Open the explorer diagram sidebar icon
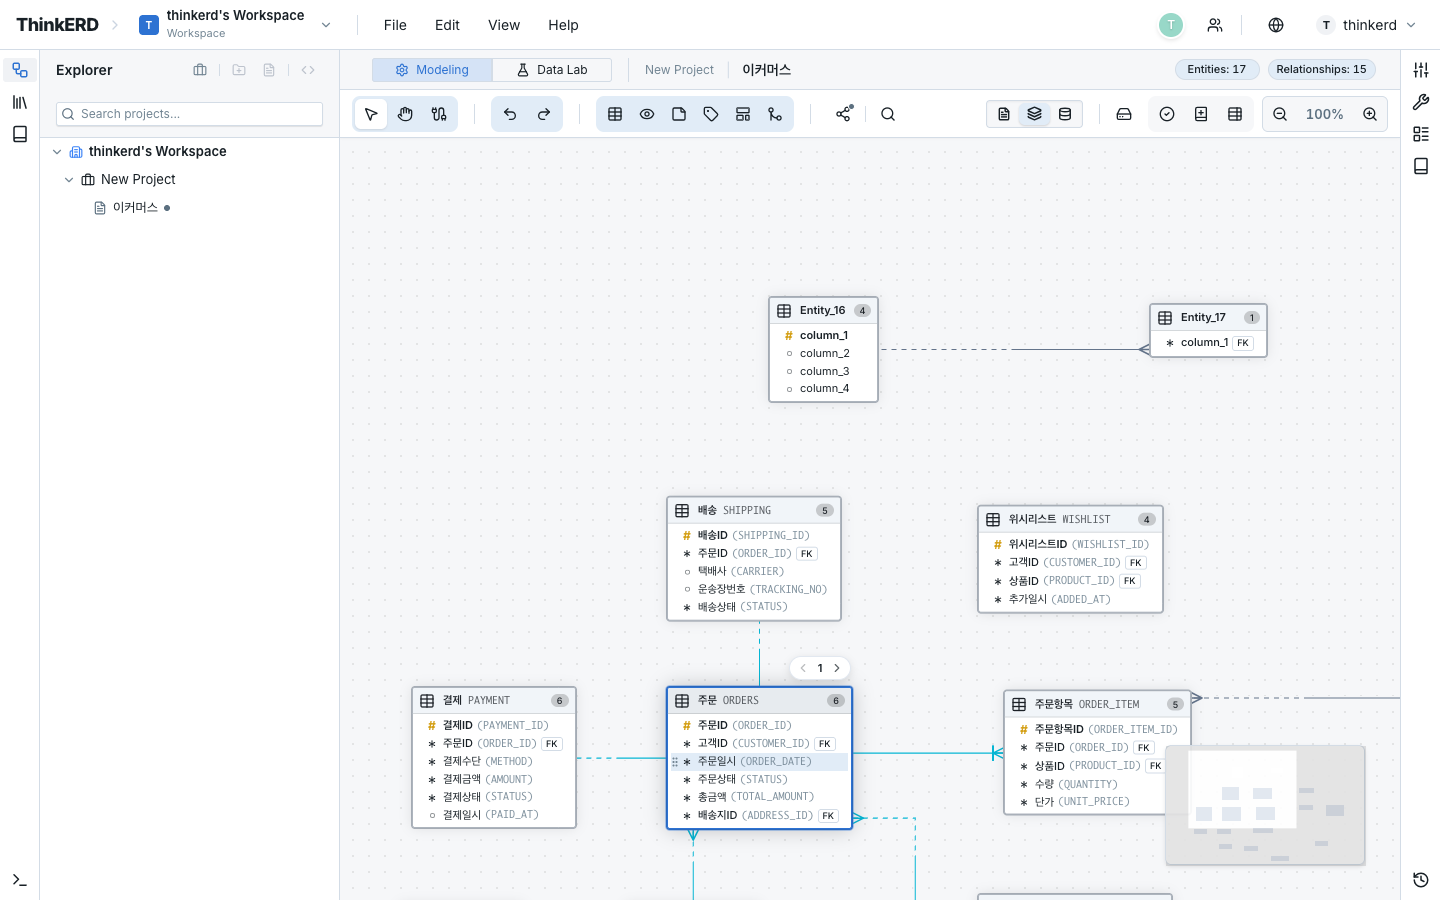The height and width of the screenshot is (900, 1440). (x=20, y=70)
